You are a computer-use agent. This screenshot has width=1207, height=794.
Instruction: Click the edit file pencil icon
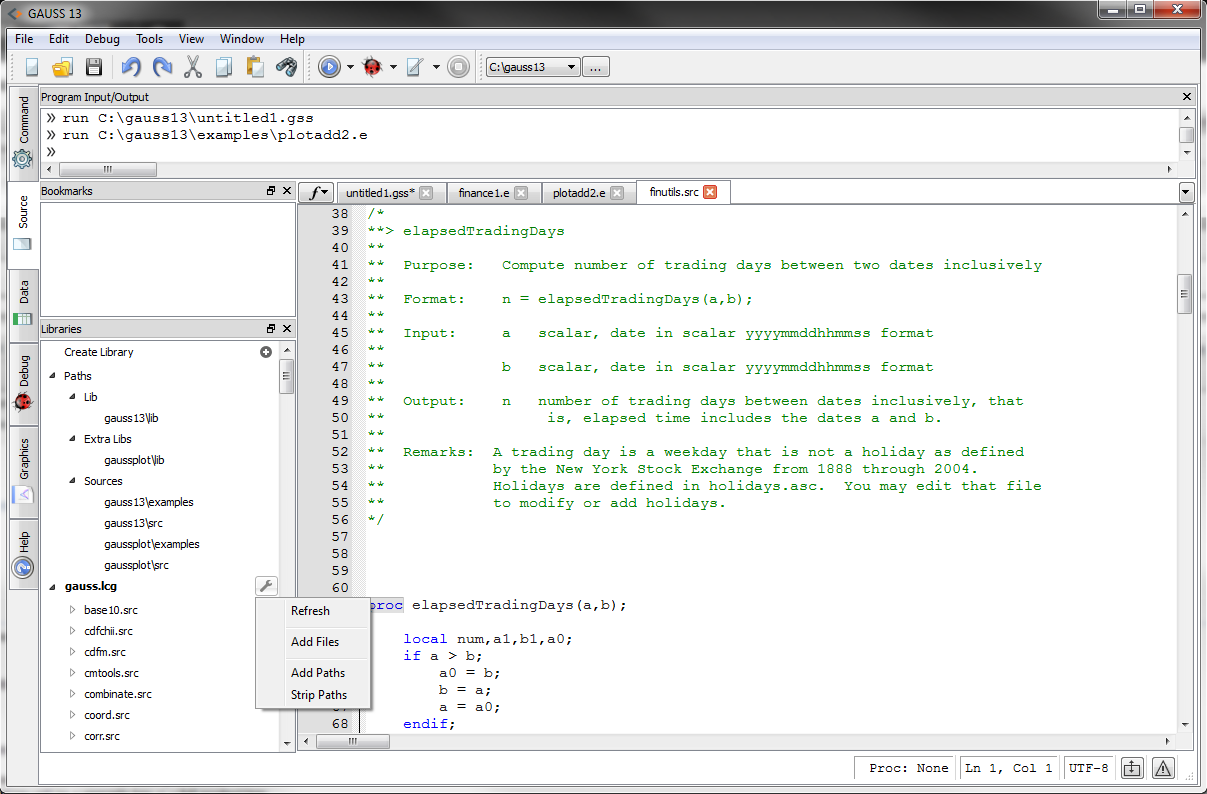point(416,67)
